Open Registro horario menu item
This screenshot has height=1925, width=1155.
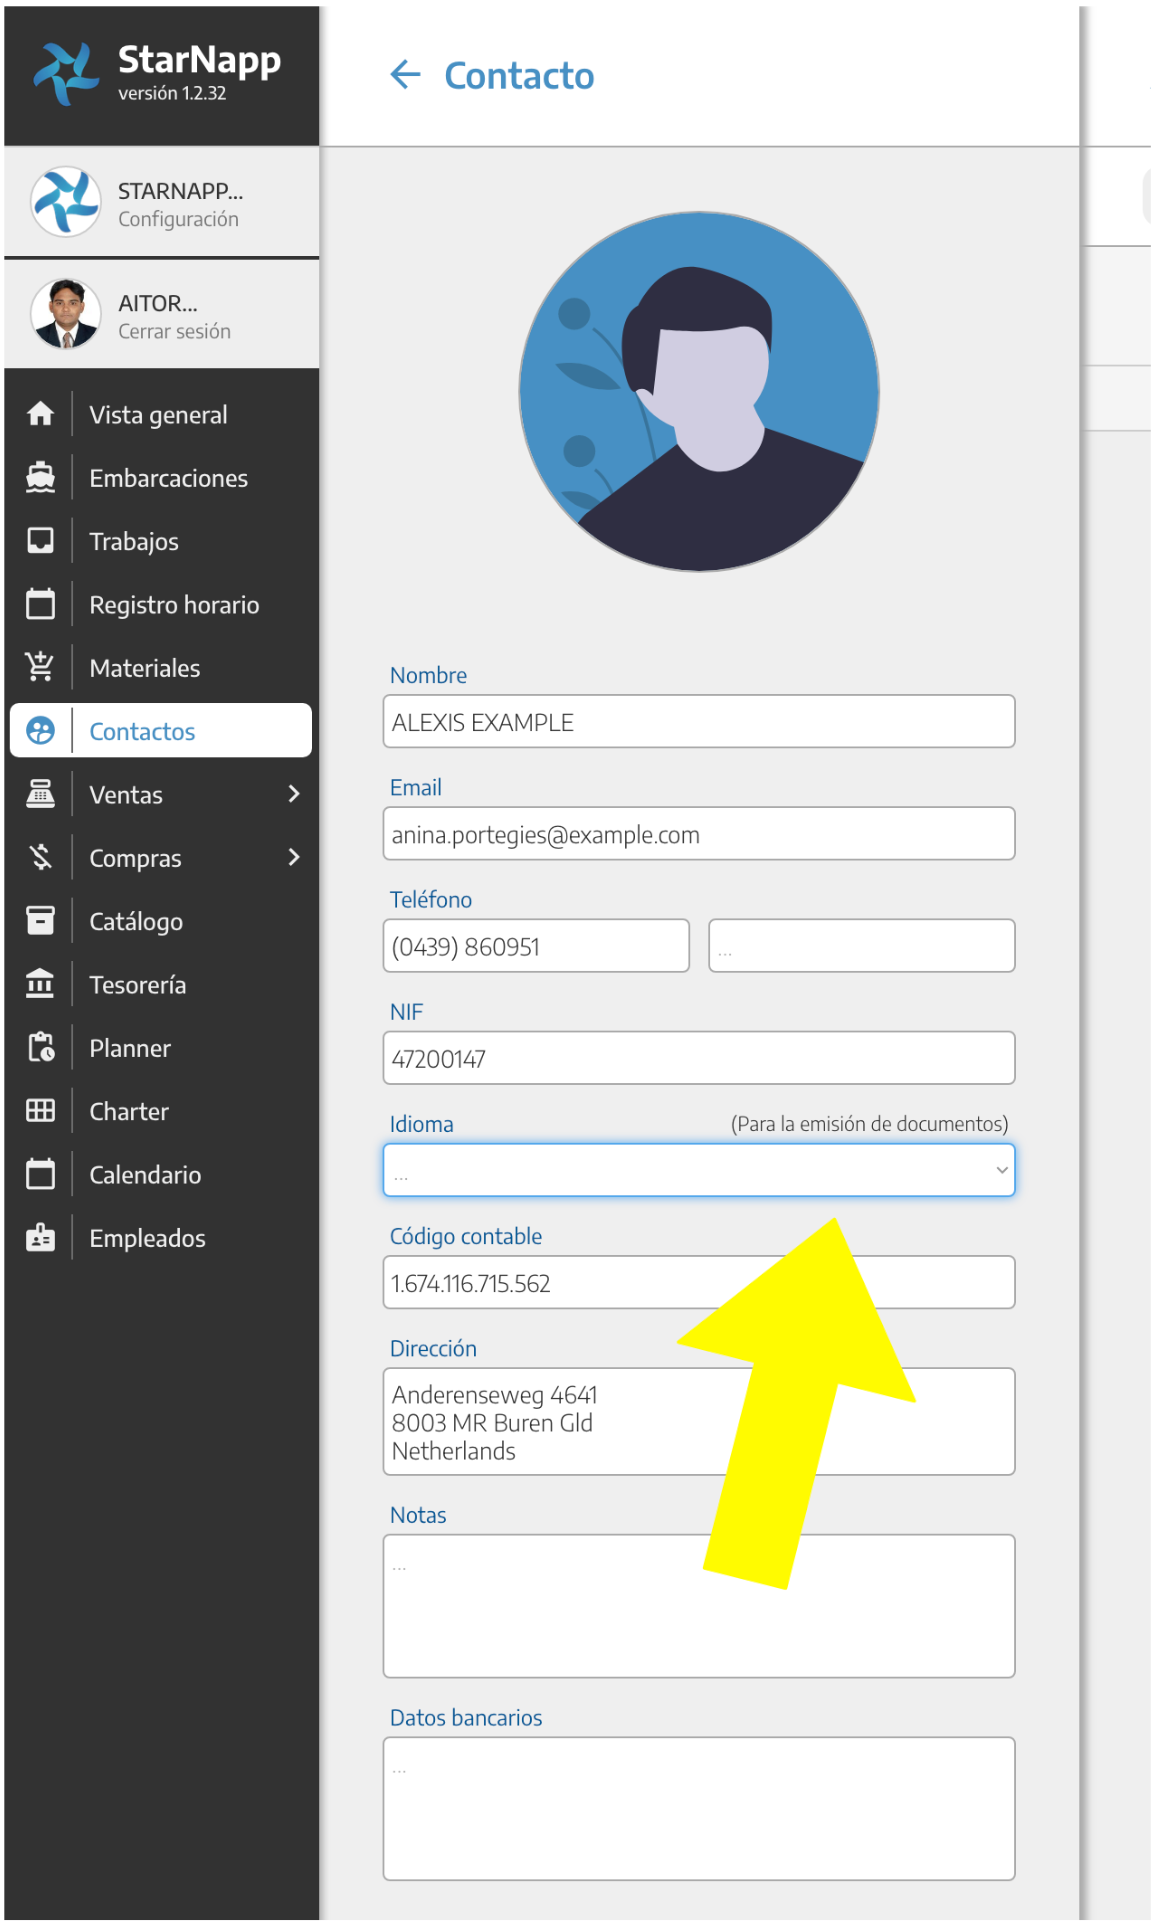click(x=174, y=605)
